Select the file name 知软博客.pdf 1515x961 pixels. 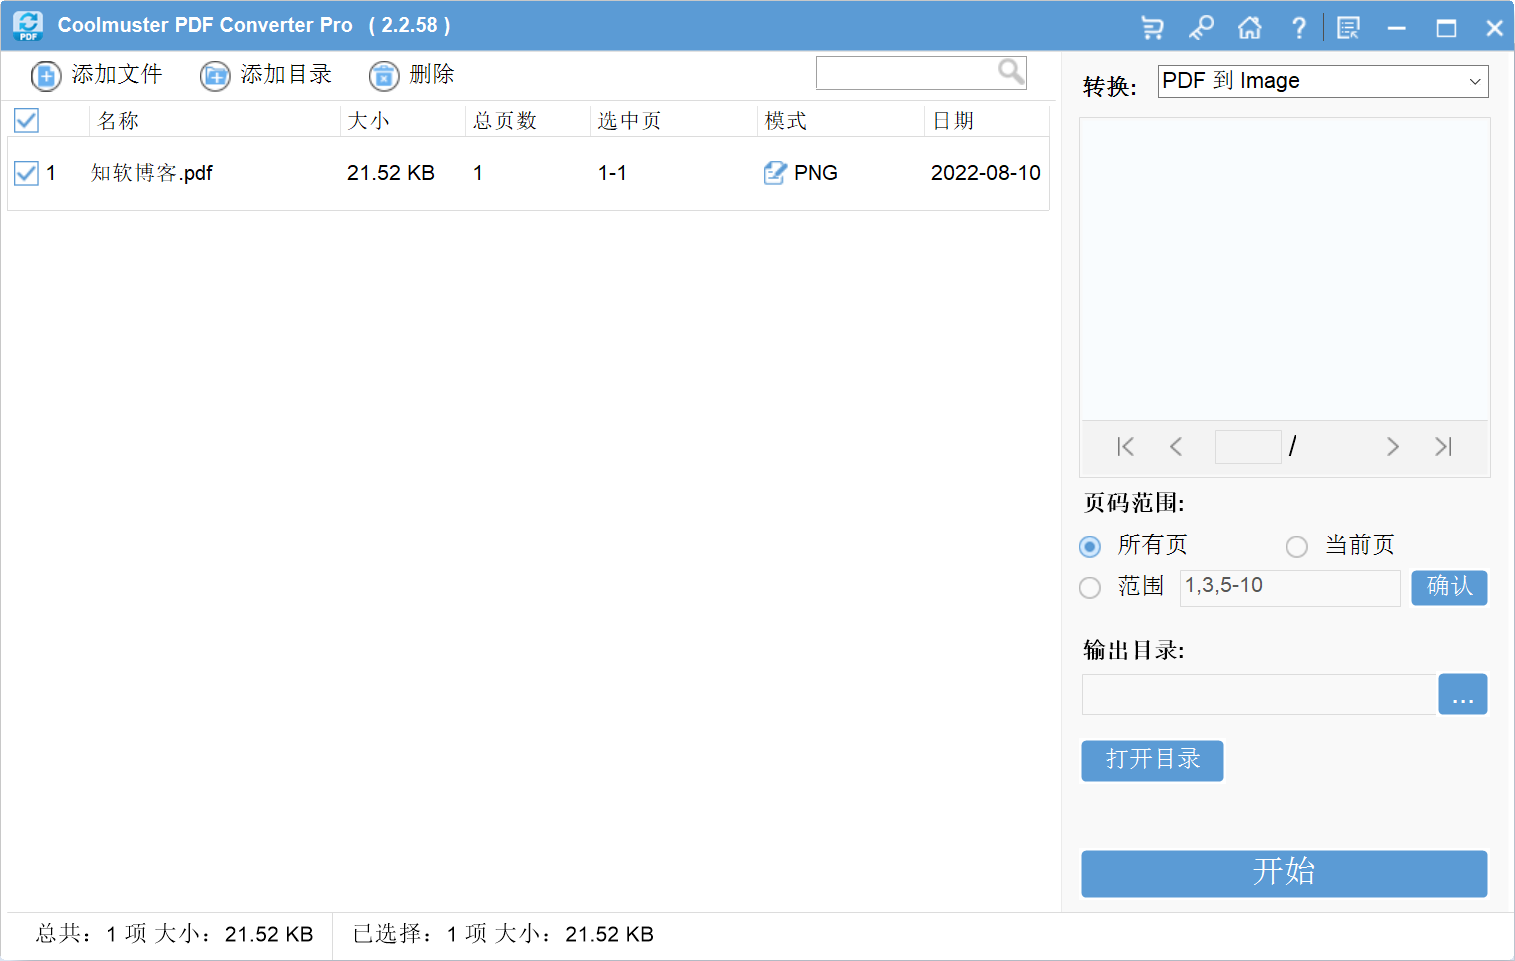[x=151, y=173]
